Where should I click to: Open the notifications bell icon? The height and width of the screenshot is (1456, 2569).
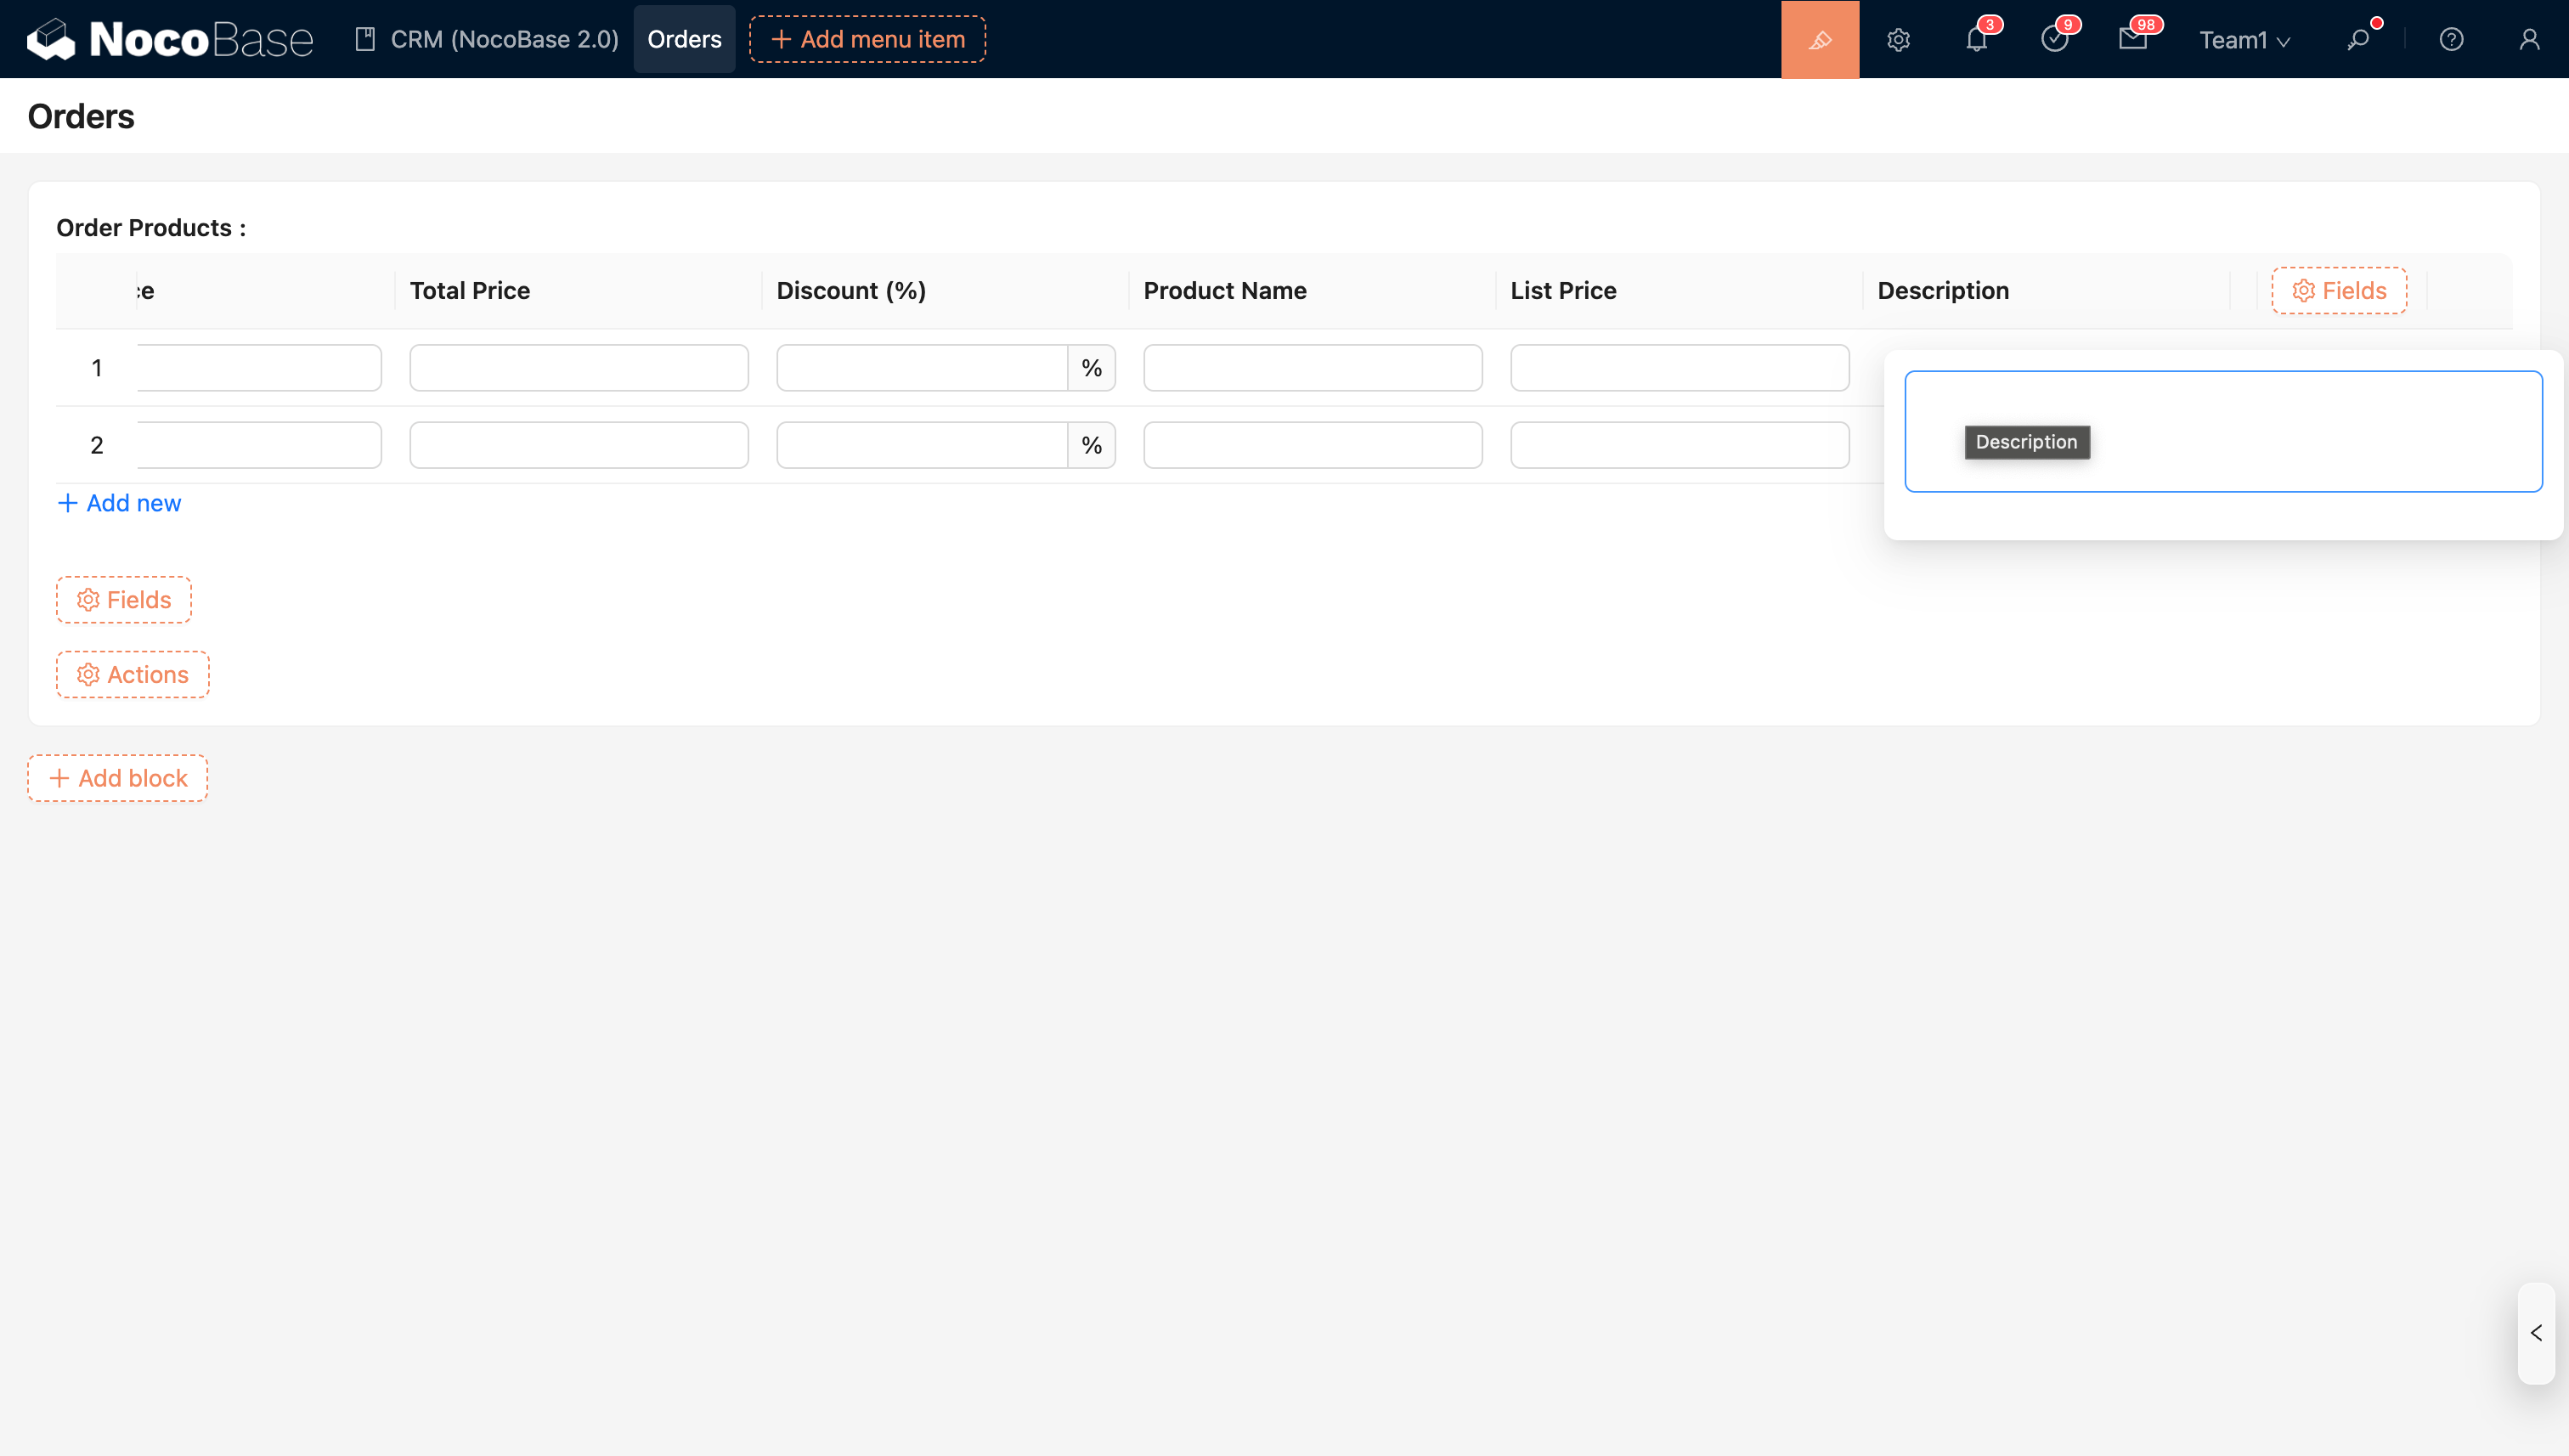(1976, 39)
